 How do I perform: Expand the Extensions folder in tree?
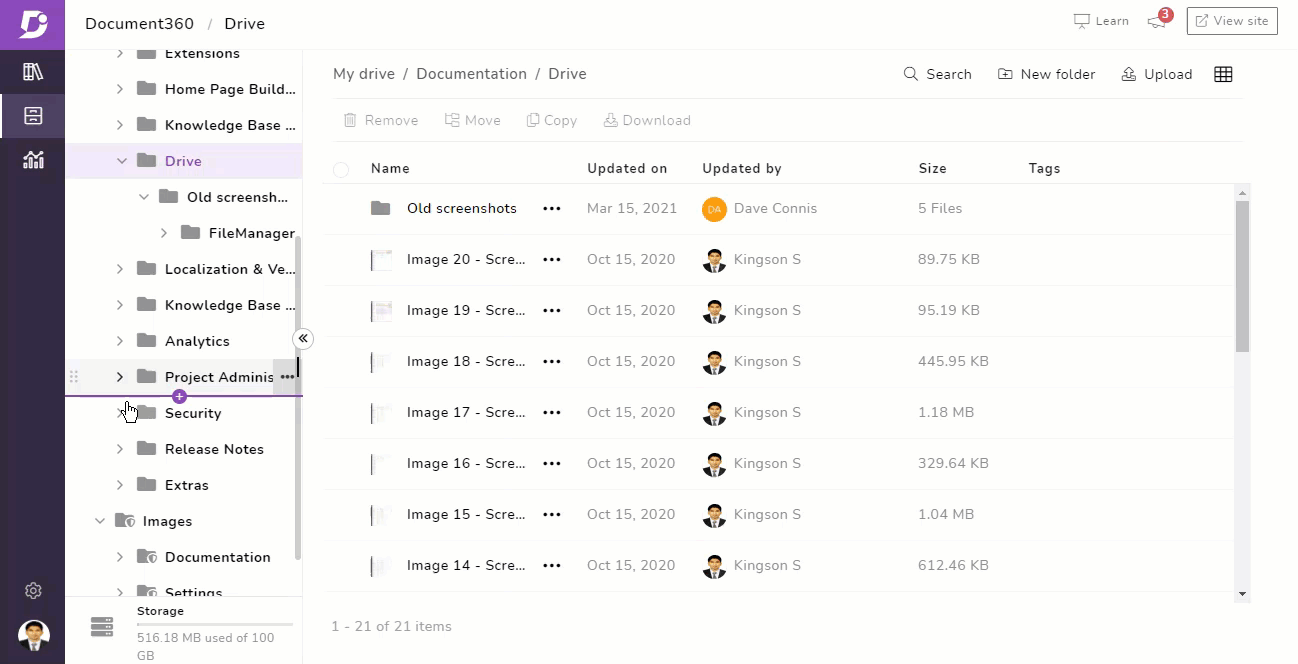point(120,53)
